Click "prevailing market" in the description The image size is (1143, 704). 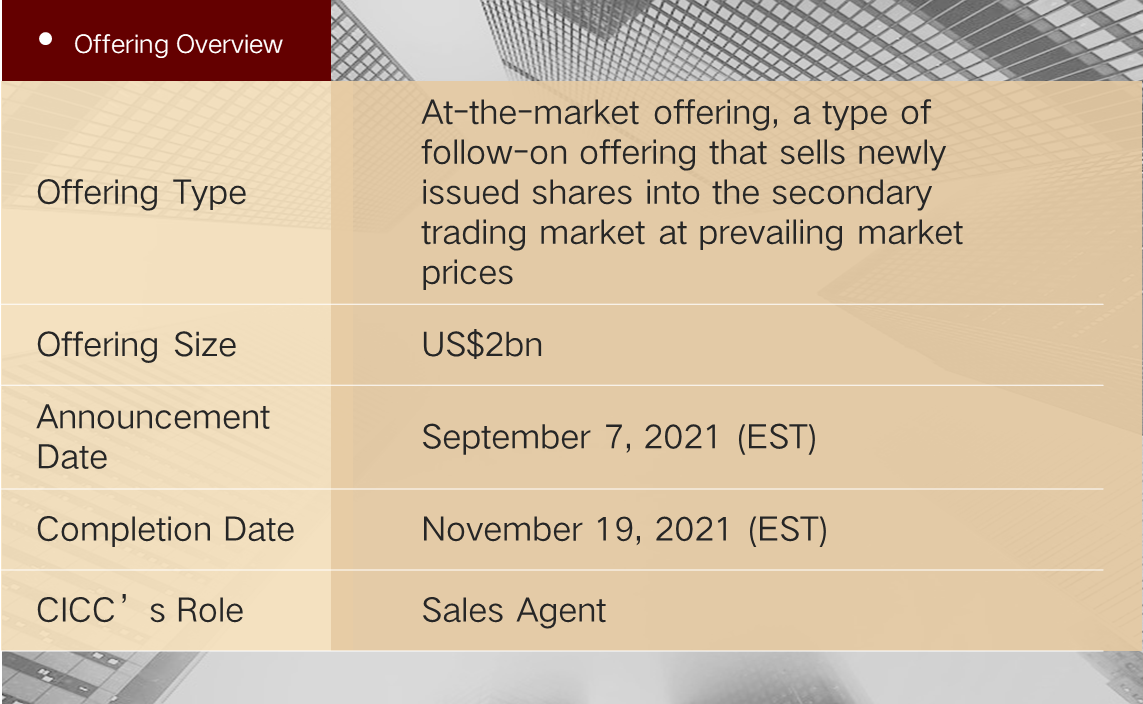tap(830, 232)
